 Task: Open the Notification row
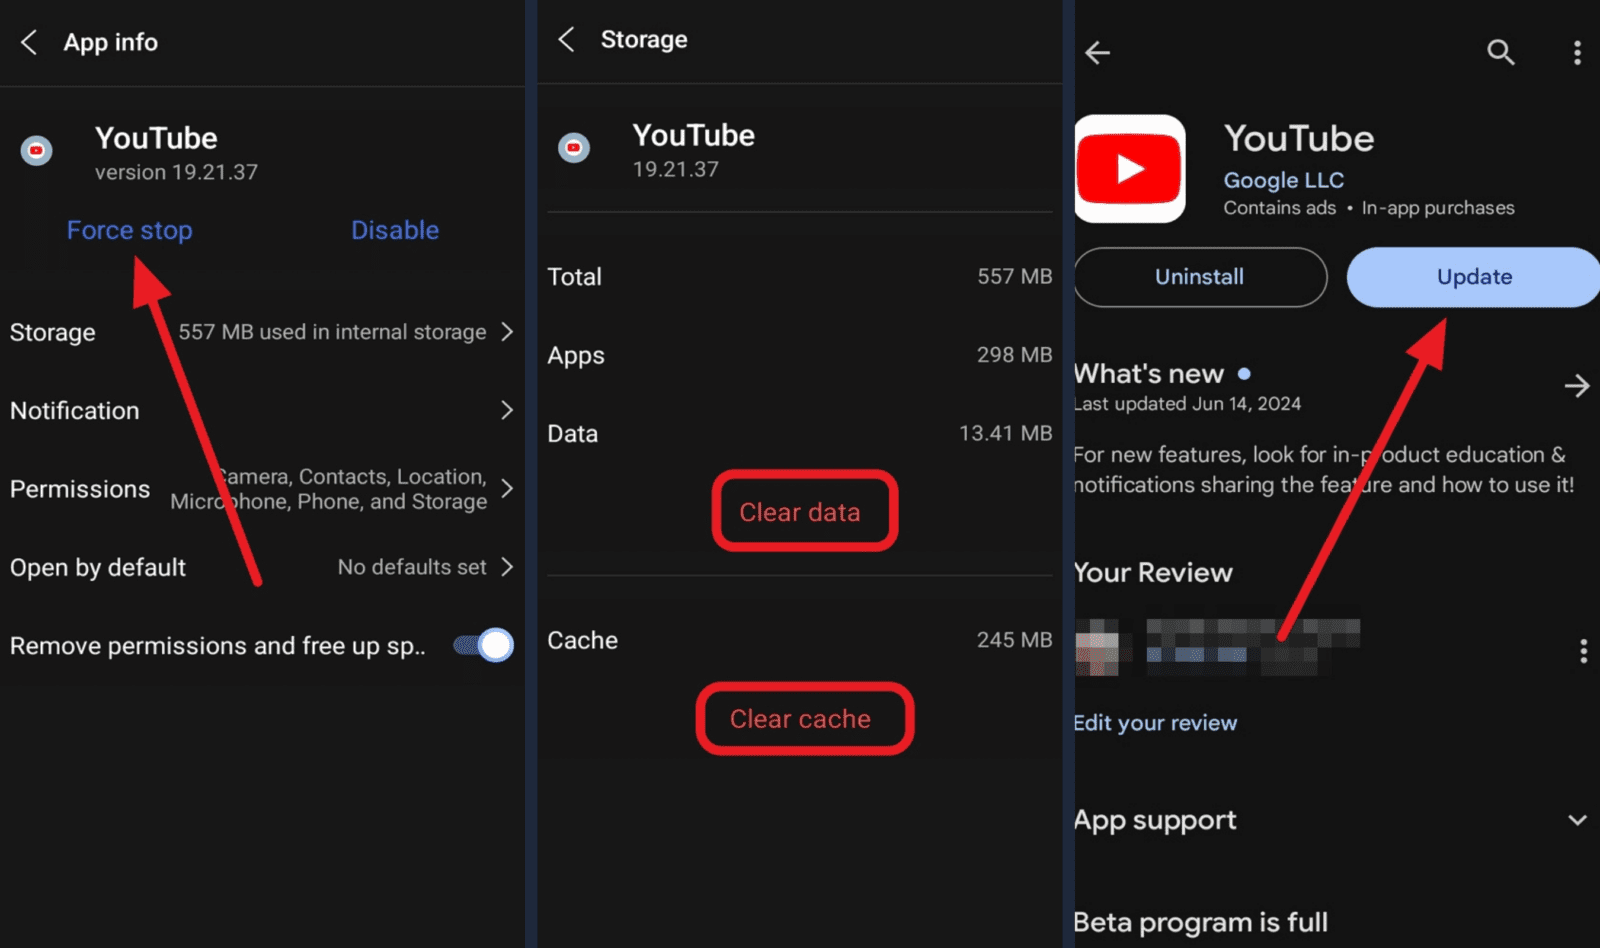click(x=262, y=410)
